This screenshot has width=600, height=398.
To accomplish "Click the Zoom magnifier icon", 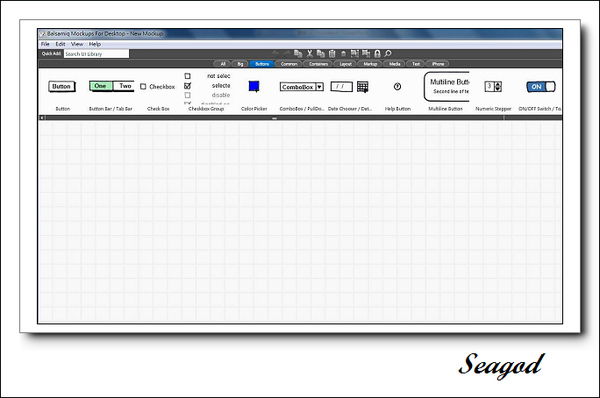I will coord(388,54).
